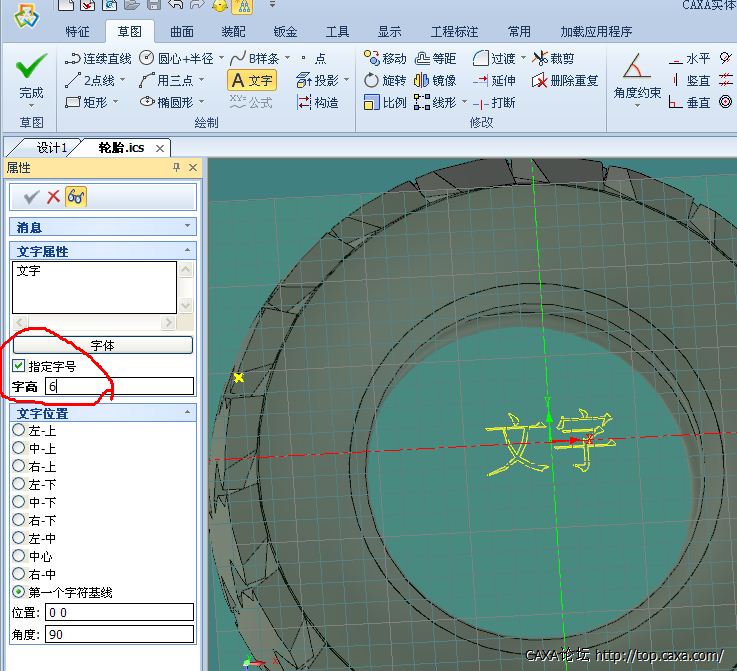Image resolution: width=737 pixels, height=671 pixels.
Task: Collapse the 文字属性 section
Action: click(x=188, y=250)
